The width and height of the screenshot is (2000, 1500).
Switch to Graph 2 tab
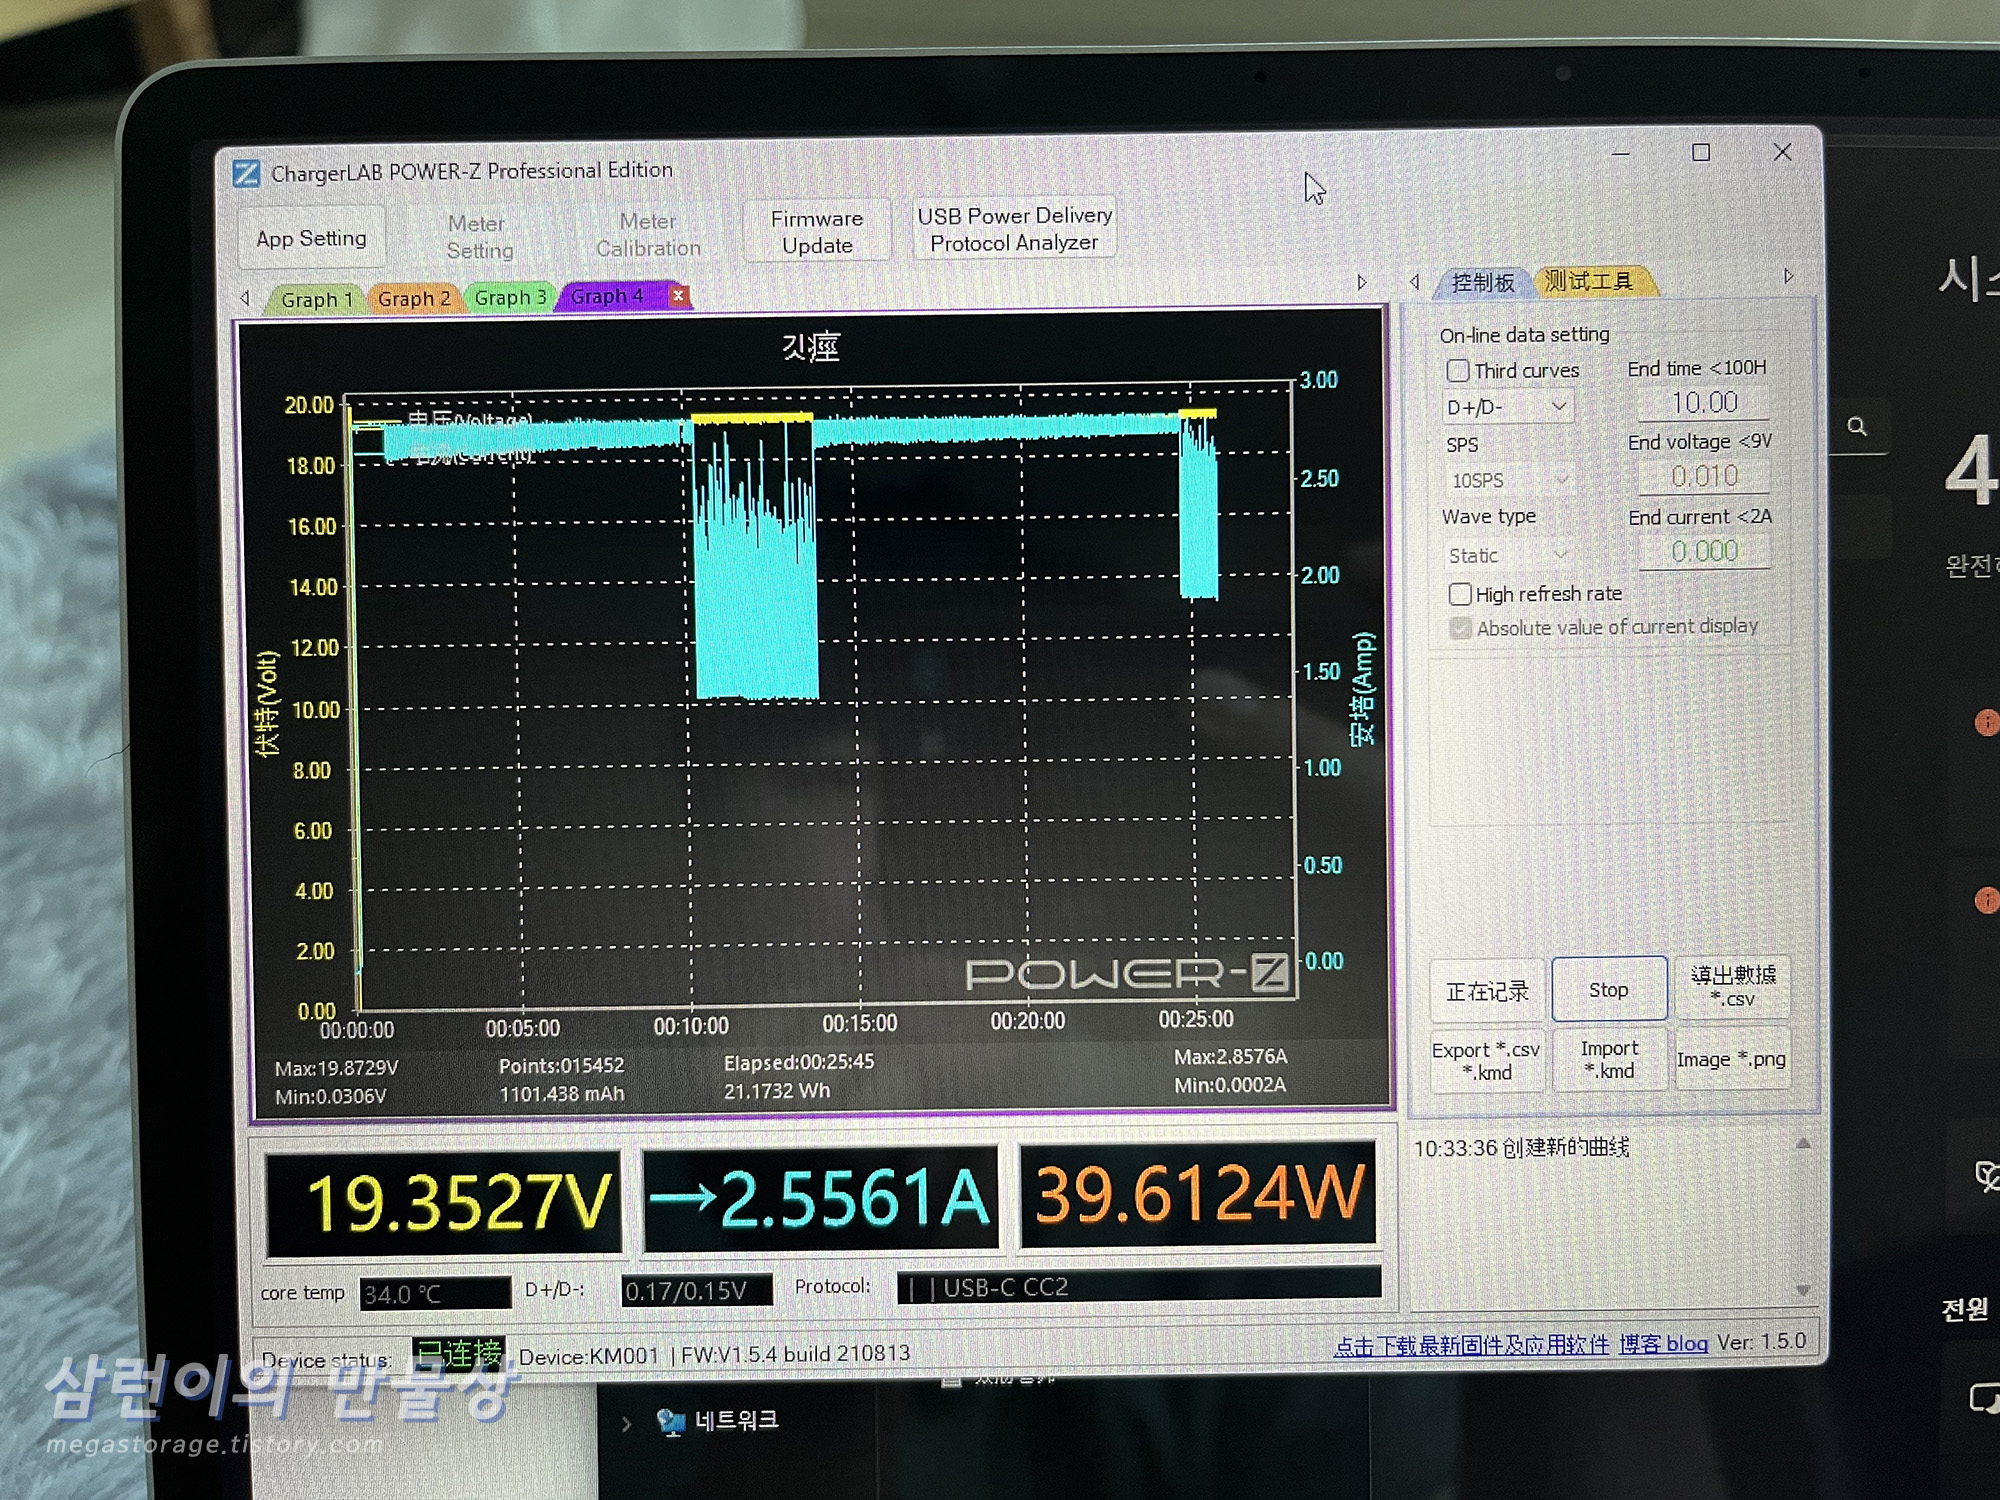(x=414, y=298)
